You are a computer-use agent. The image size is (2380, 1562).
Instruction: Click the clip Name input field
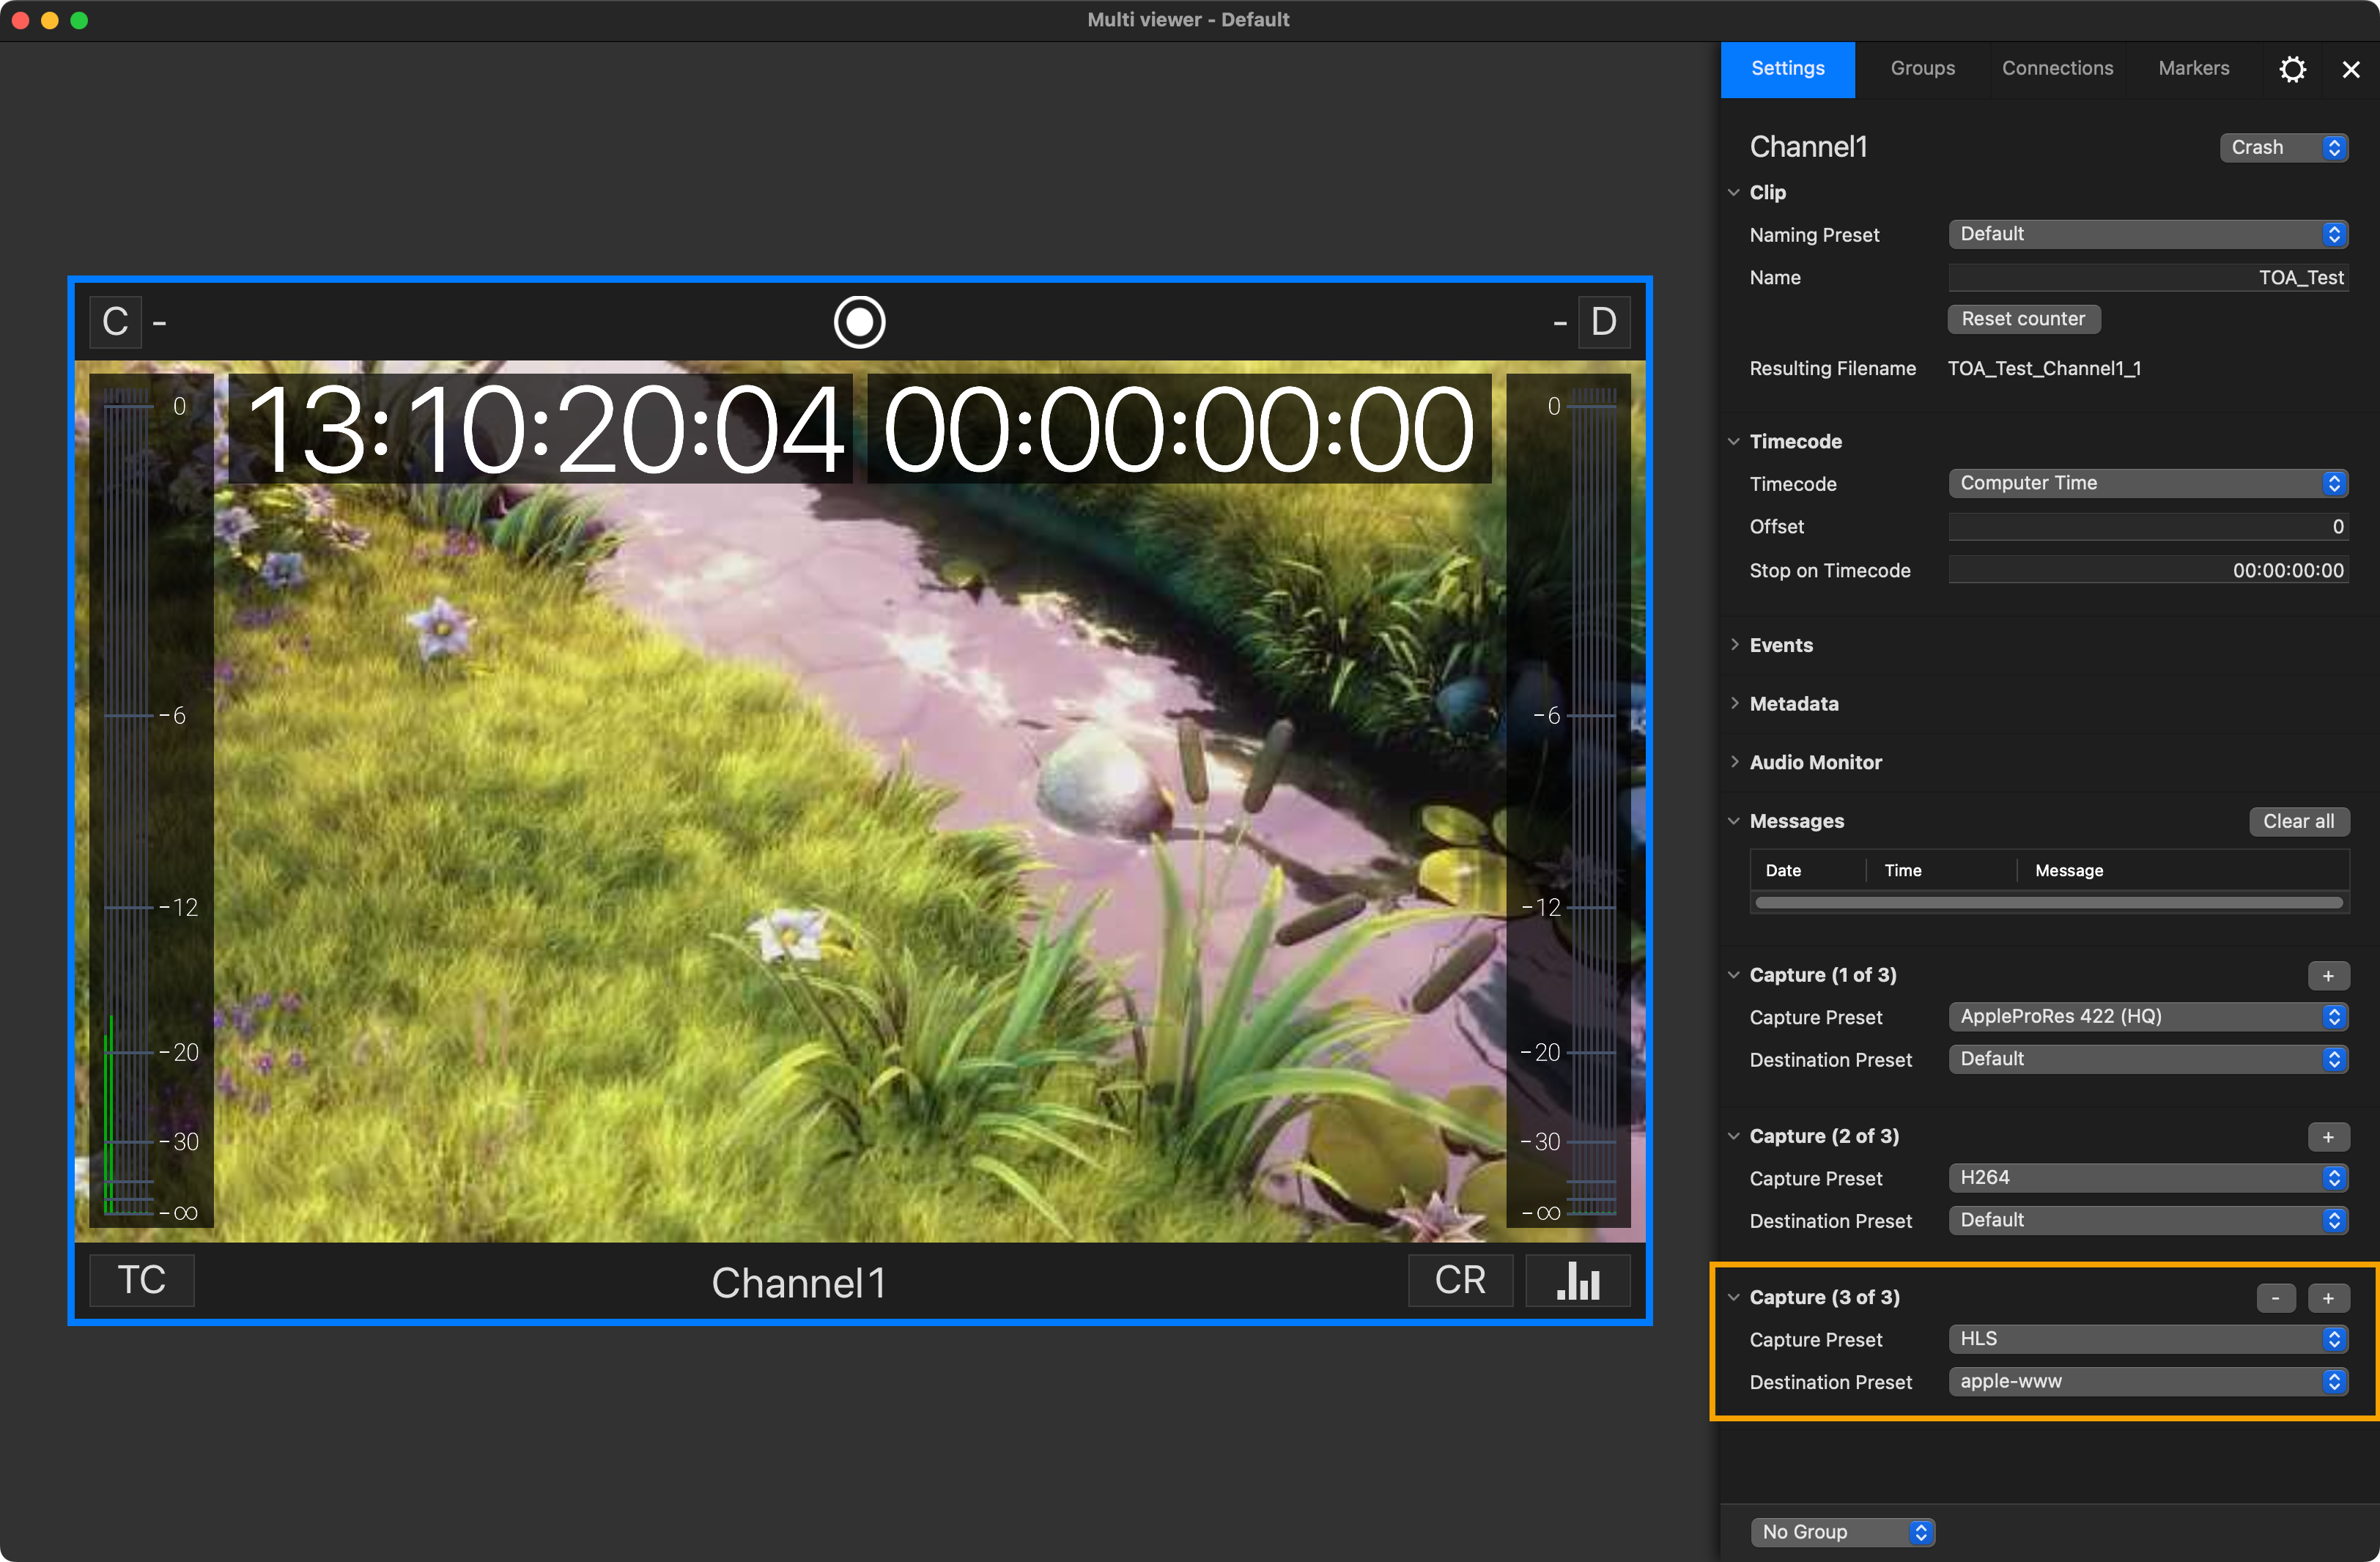click(2148, 278)
